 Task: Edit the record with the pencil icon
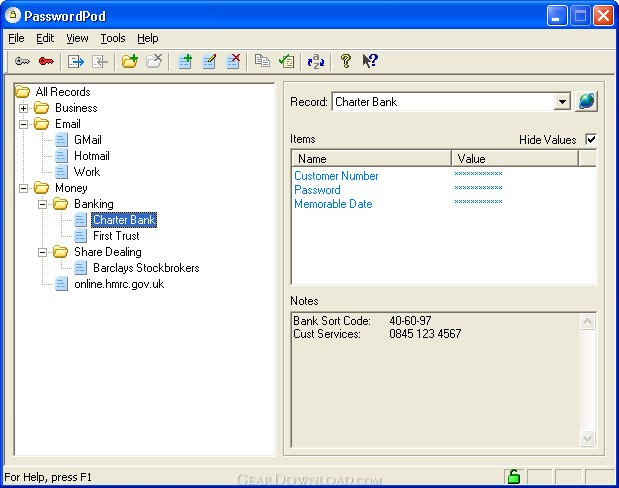pyautogui.click(x=209, y=61)
